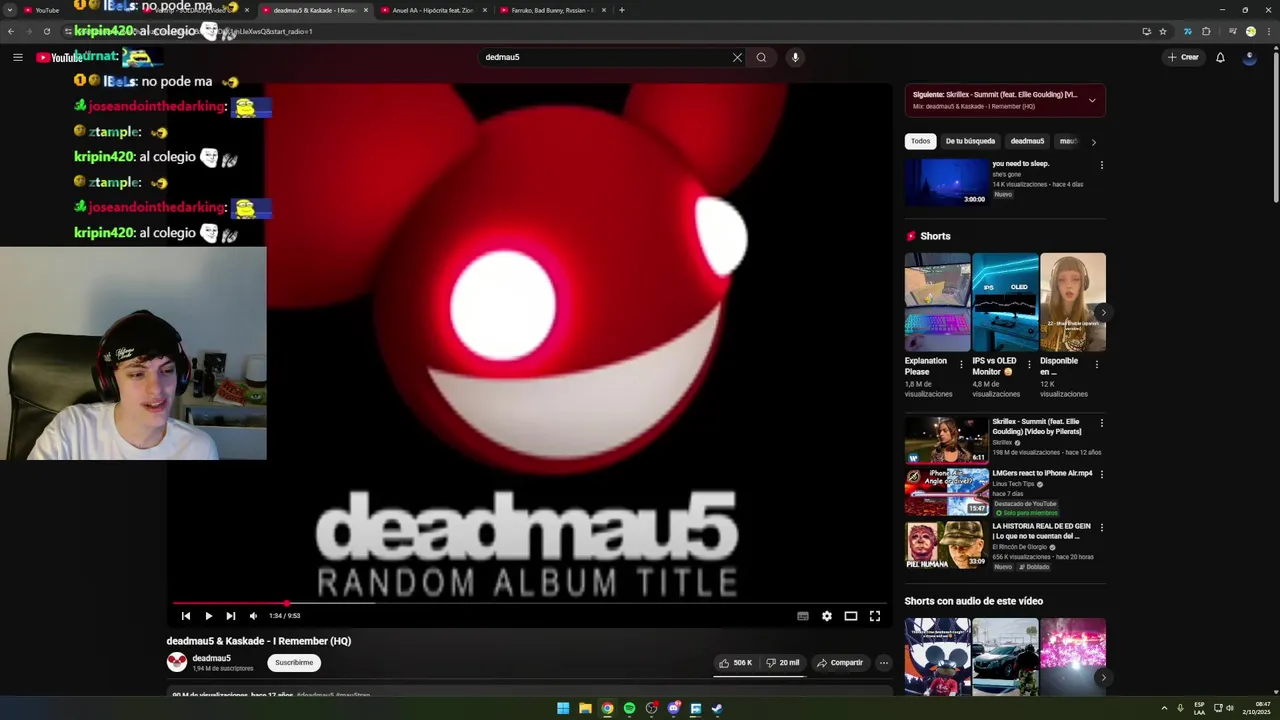Open the YouTube guide hamburger menu
Screen dimensions: 1280x720
[18, 57]
